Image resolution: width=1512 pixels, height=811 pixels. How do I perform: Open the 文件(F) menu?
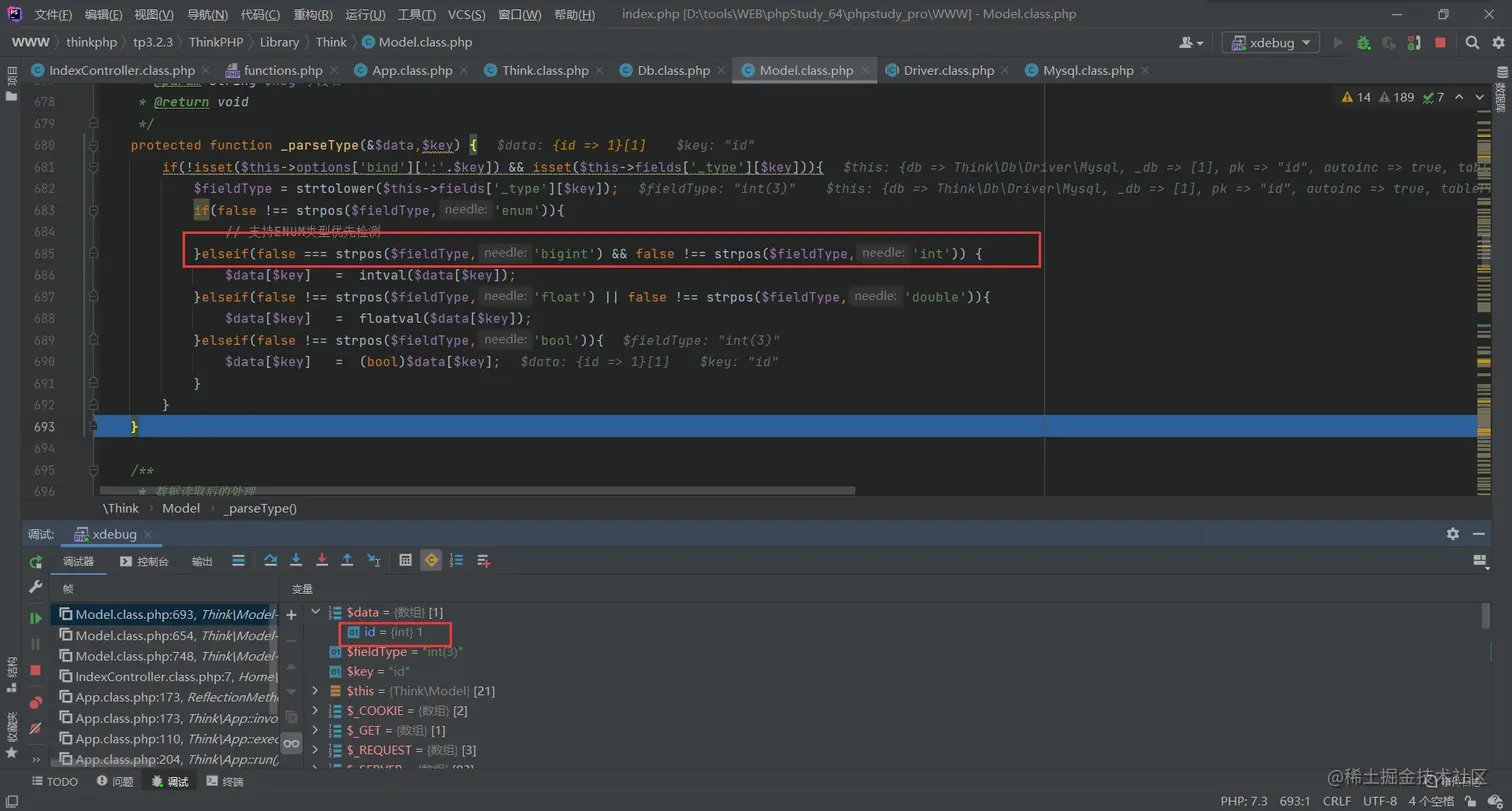(53, 15)
